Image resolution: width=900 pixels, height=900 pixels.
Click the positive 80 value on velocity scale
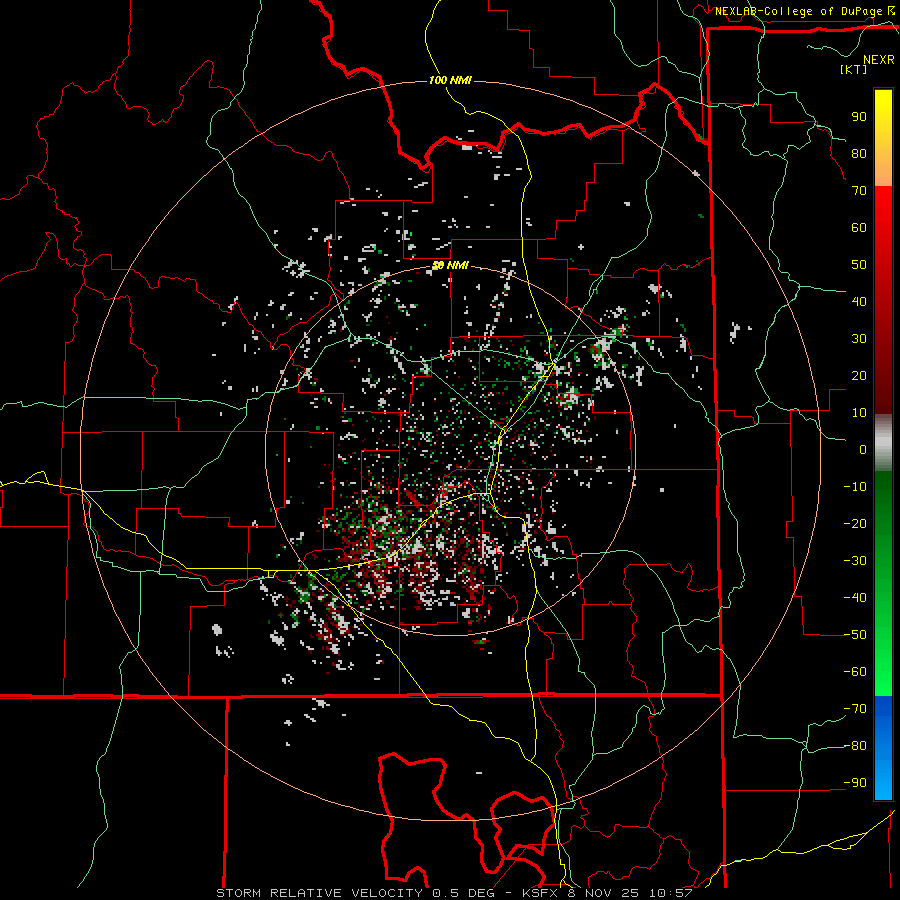[859, 153]
